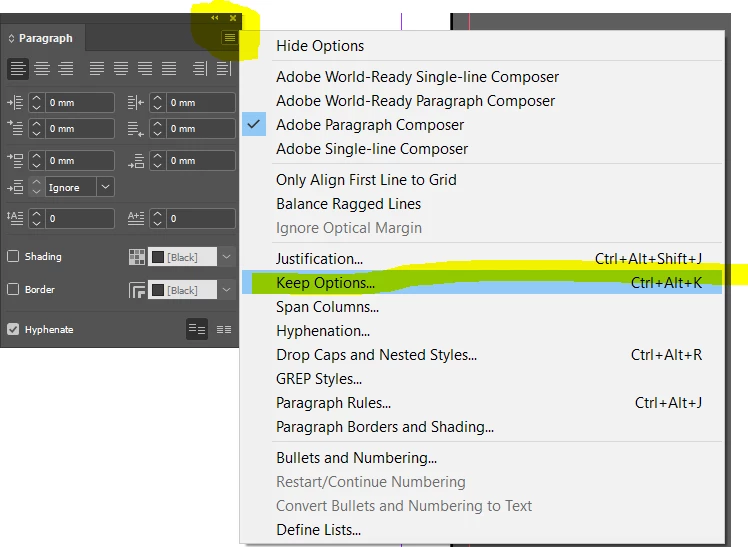Click the border corners options icon
The height and width of the screenshot is (547, 748).
(x=137, y=290)
